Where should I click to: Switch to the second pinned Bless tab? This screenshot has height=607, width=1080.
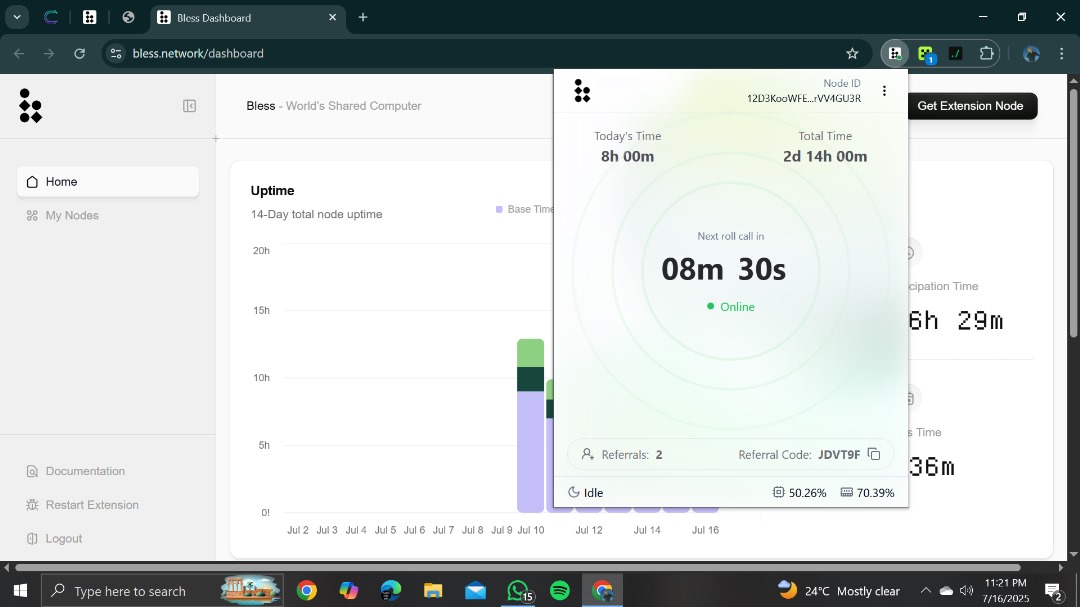(x=90, y=17)
